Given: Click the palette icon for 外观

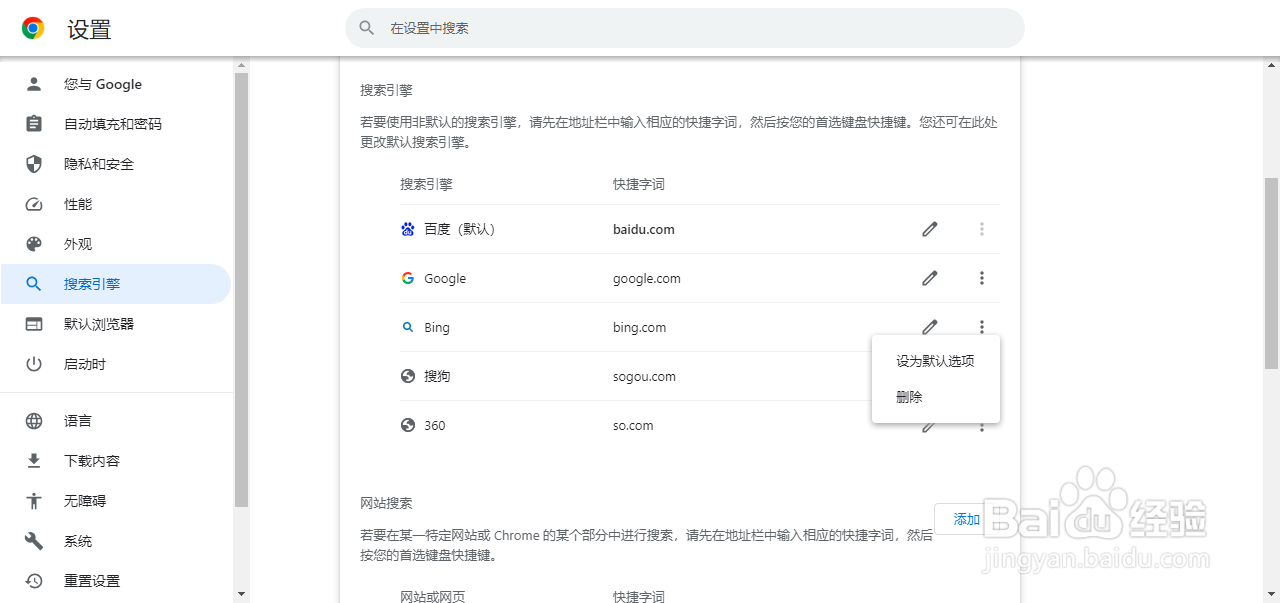Looking at the screenshot, I should (x=34, y=244).
